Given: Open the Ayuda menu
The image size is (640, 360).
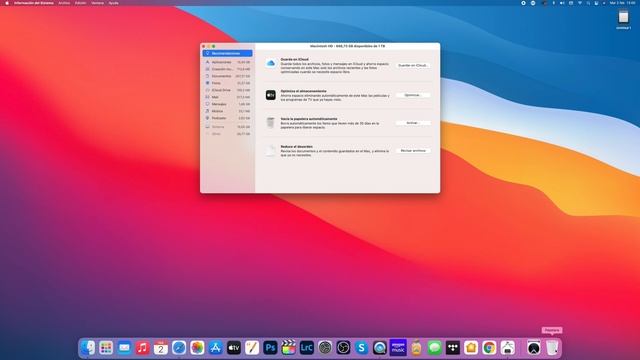Looking at the screenshot, I should (113, 3).
